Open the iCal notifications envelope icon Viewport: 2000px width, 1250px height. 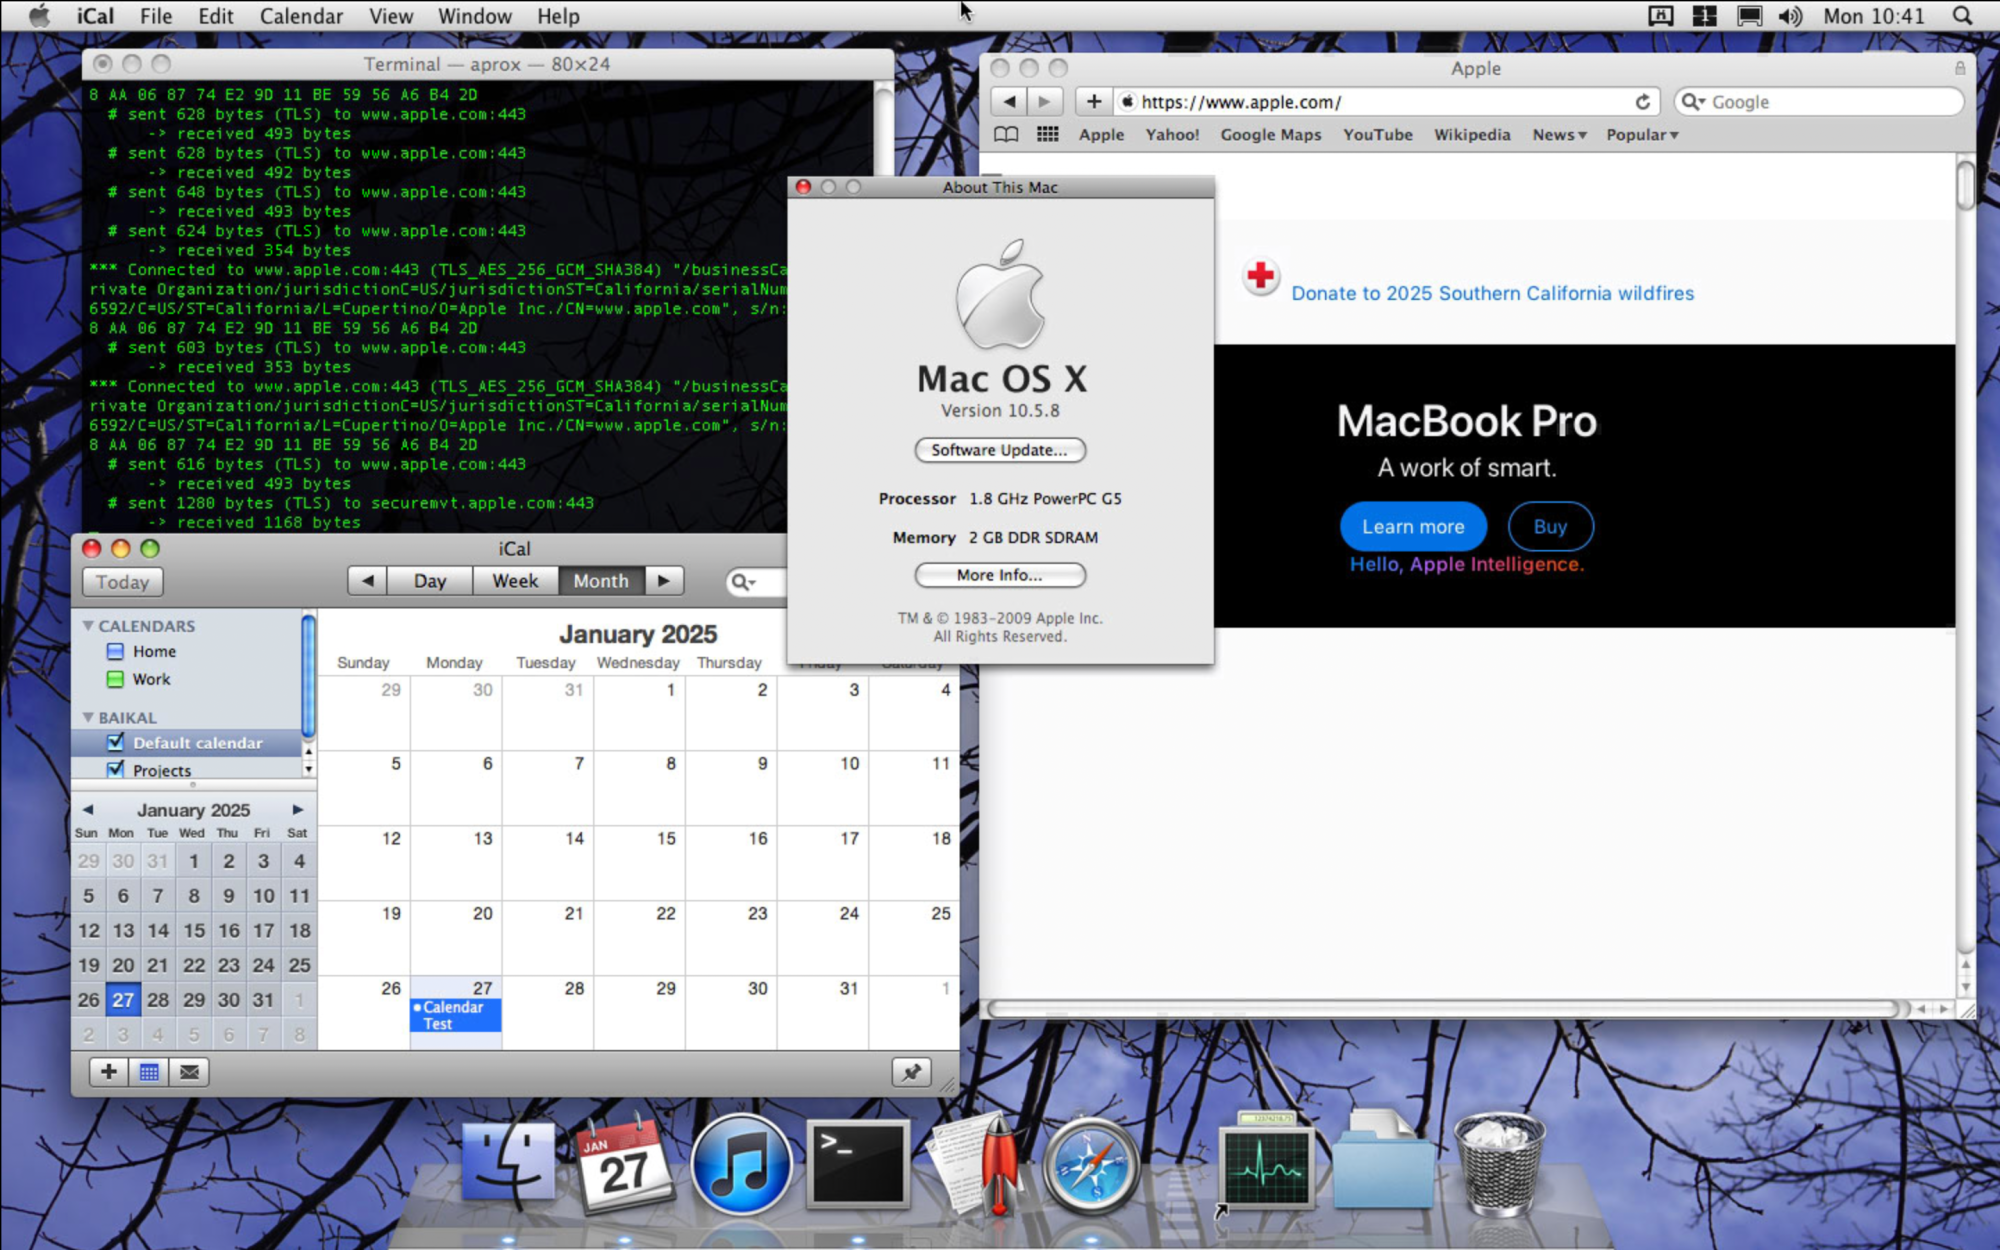tap(189, 1072)
